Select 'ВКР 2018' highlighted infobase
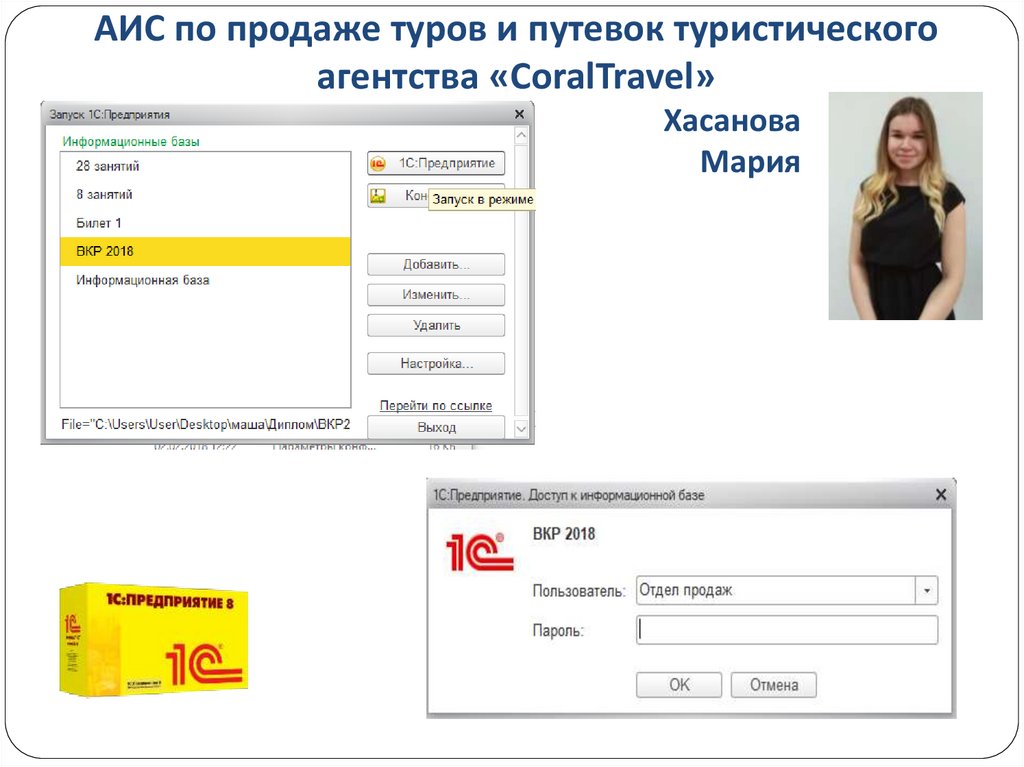 (x=205, y=252)
